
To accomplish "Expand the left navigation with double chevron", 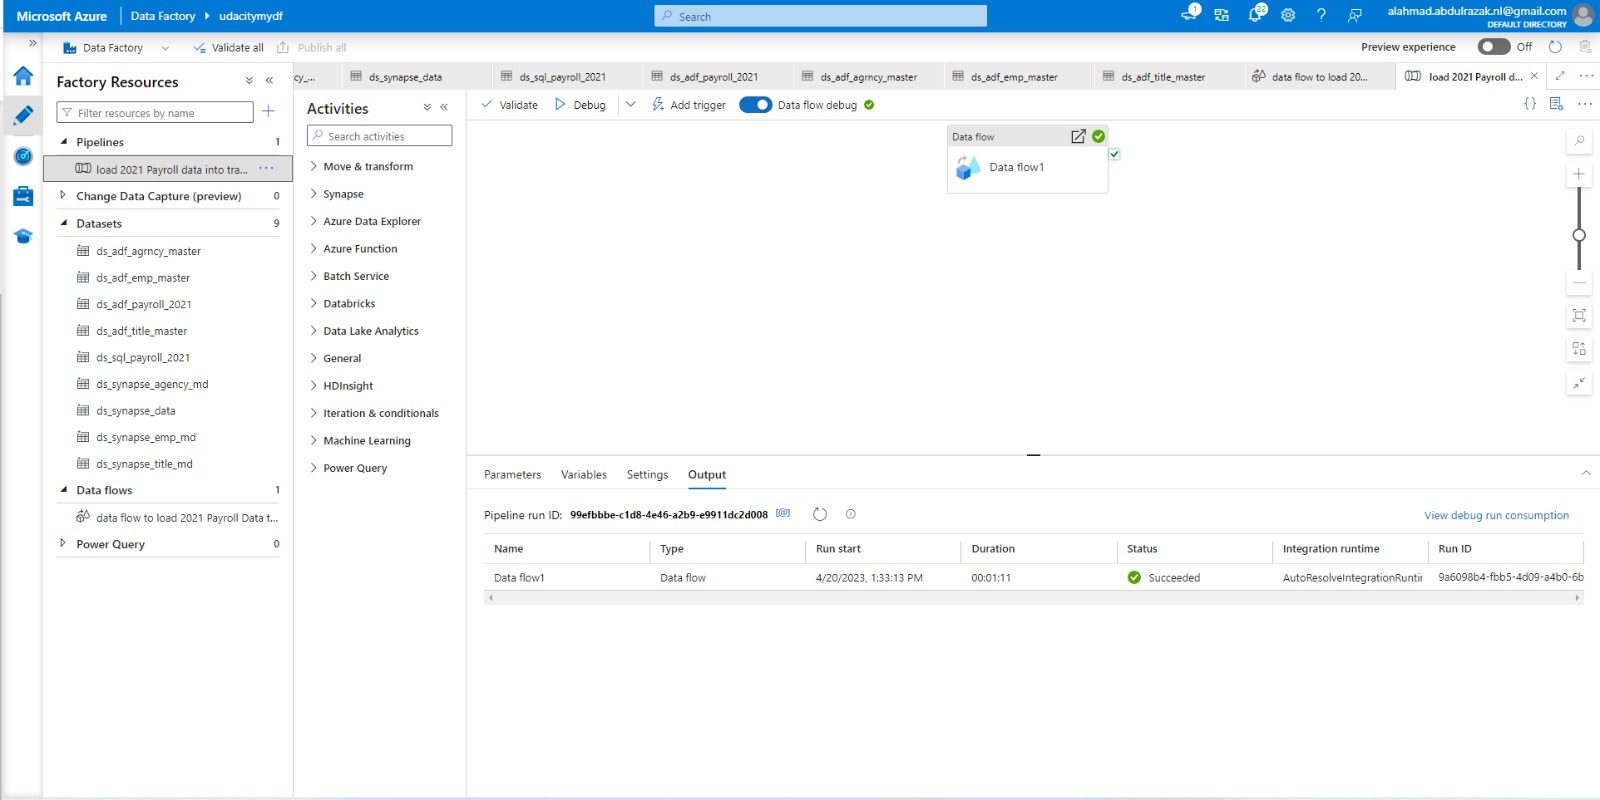I will 32,43.
